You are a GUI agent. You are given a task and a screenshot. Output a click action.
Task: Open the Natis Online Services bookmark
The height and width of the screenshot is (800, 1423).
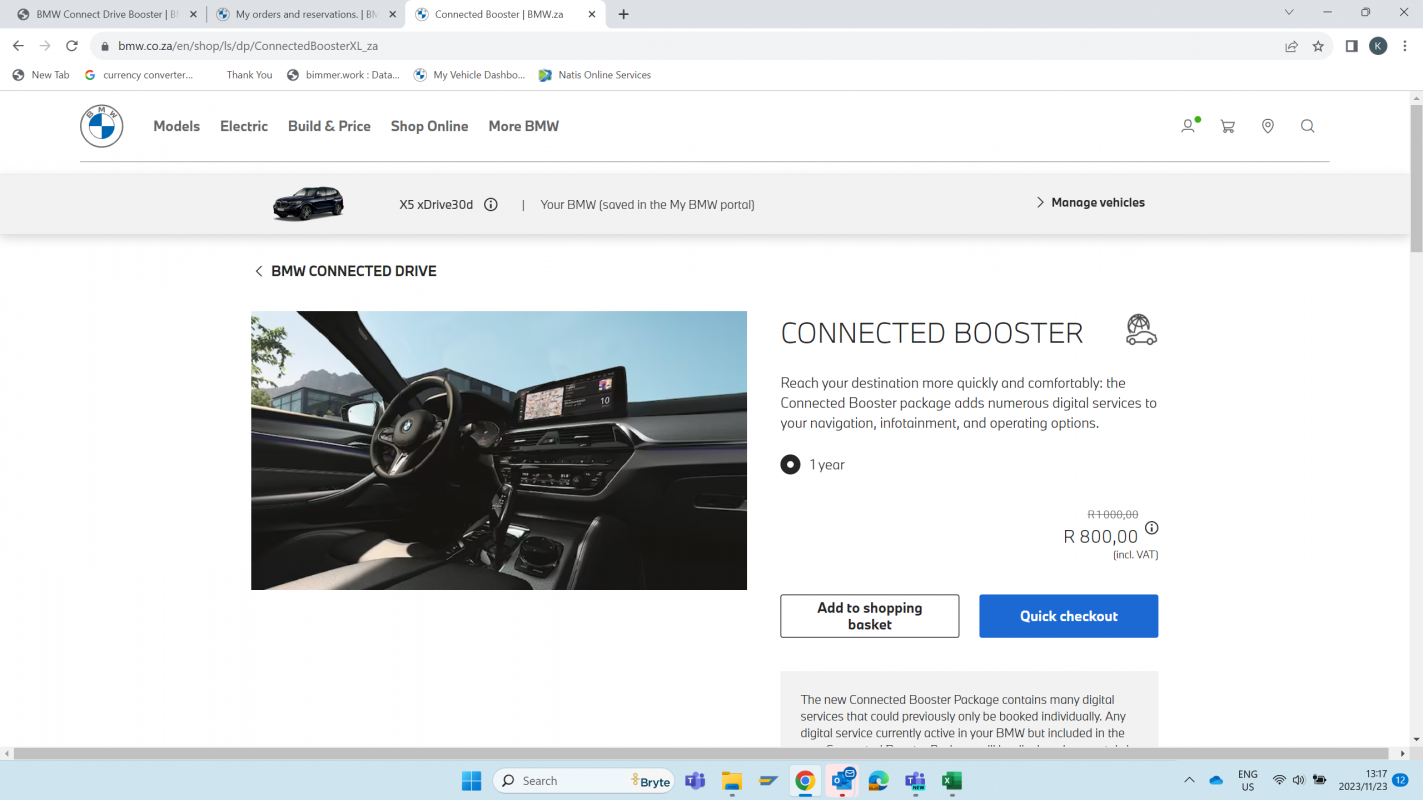(x=595, y=75)
